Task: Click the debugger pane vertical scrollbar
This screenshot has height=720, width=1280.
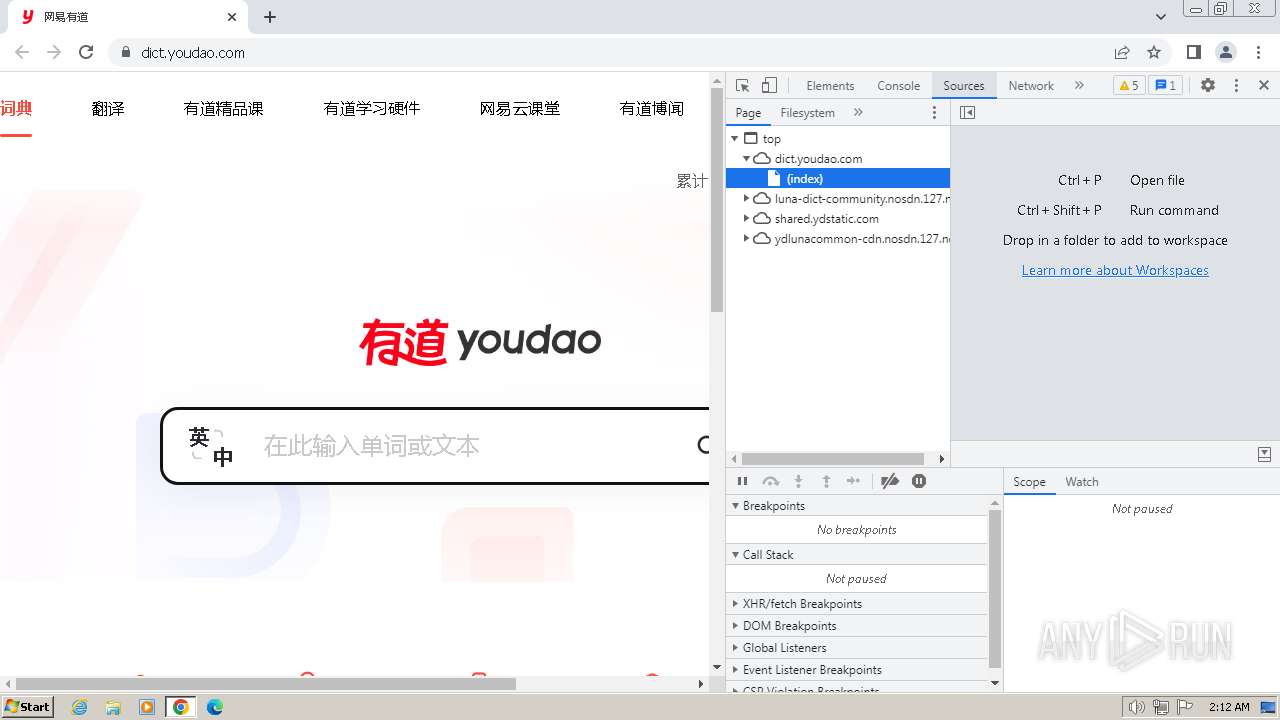Action: coord(994,588)
